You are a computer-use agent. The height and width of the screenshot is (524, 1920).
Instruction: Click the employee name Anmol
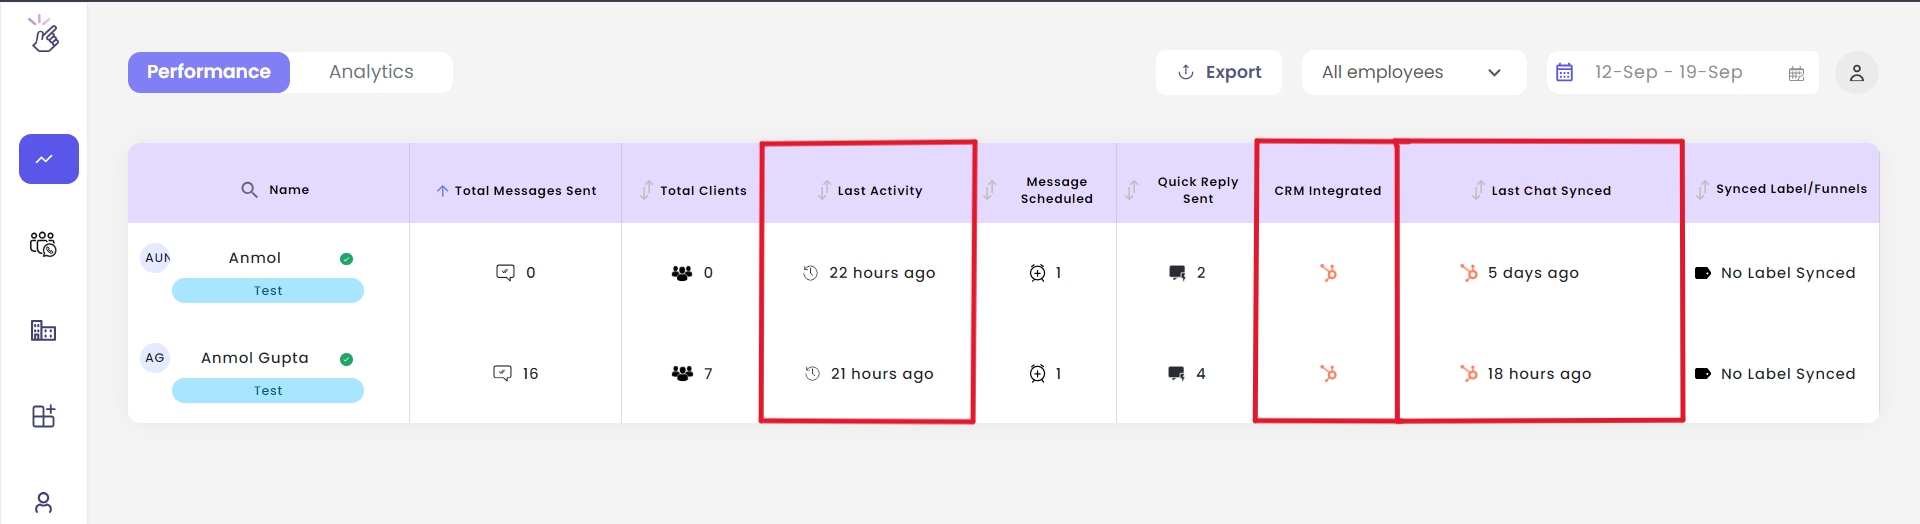(x=255, y=258)
